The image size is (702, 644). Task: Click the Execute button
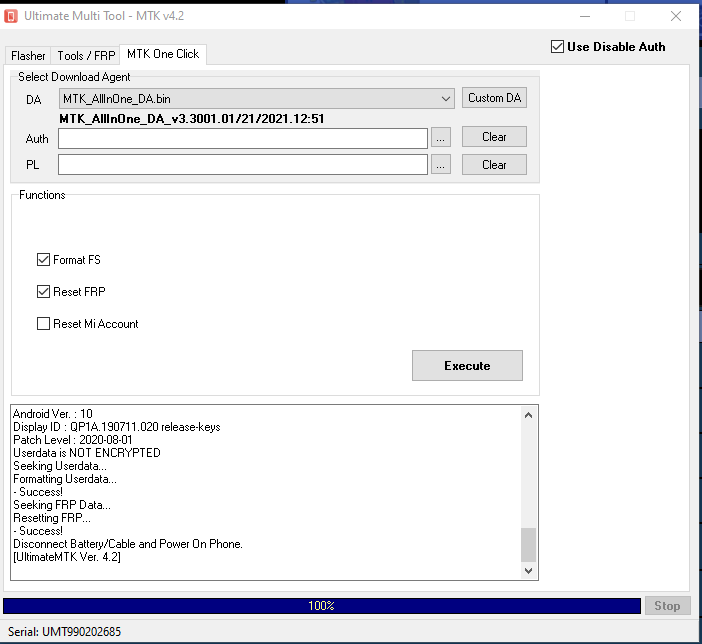click(x=467, y=366)
